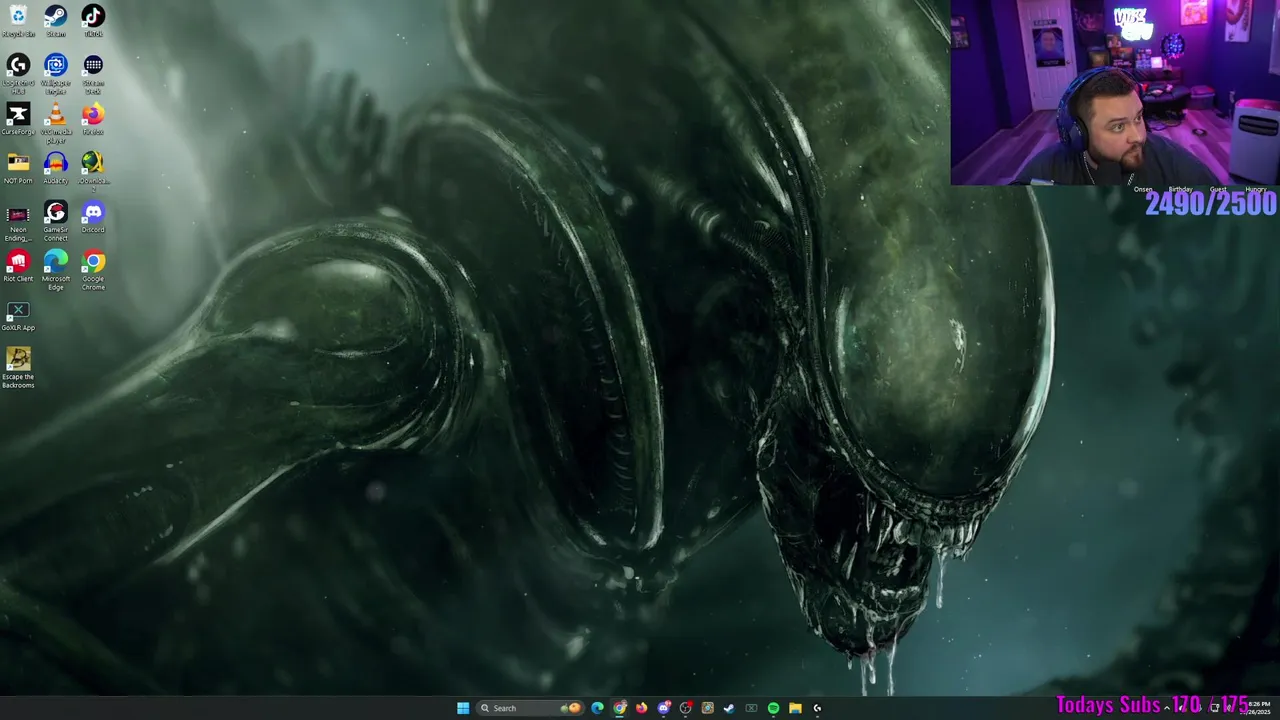Open Logitech G HUB from the taskbar
1280x720 pixels.
[x=817, y=708]
